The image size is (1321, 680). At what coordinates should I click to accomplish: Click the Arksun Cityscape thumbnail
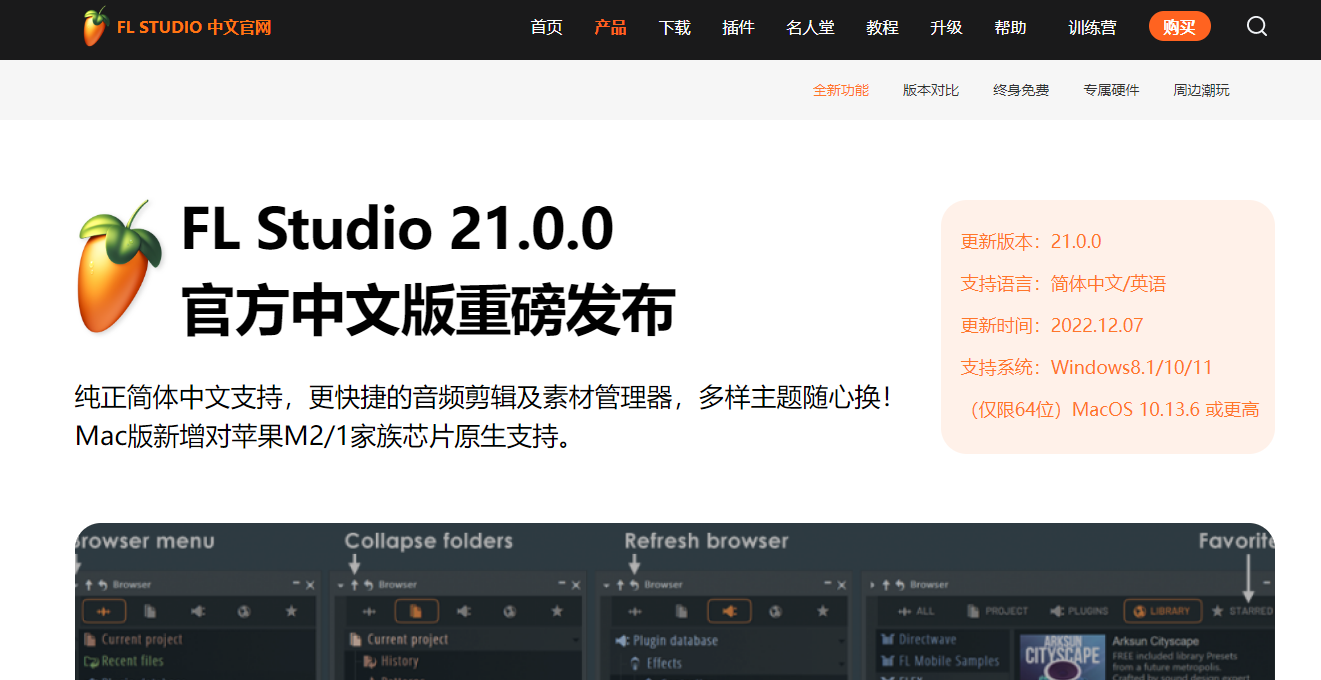1061,655
